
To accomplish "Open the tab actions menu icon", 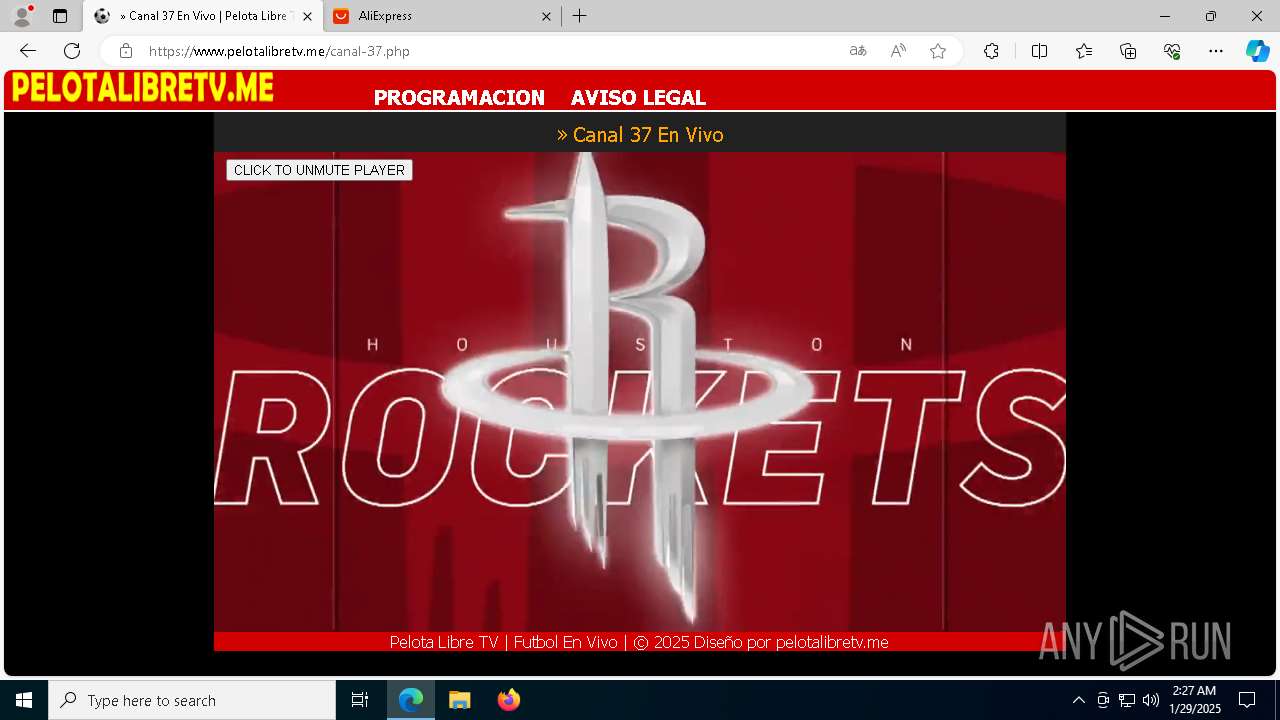I will 60,16.
